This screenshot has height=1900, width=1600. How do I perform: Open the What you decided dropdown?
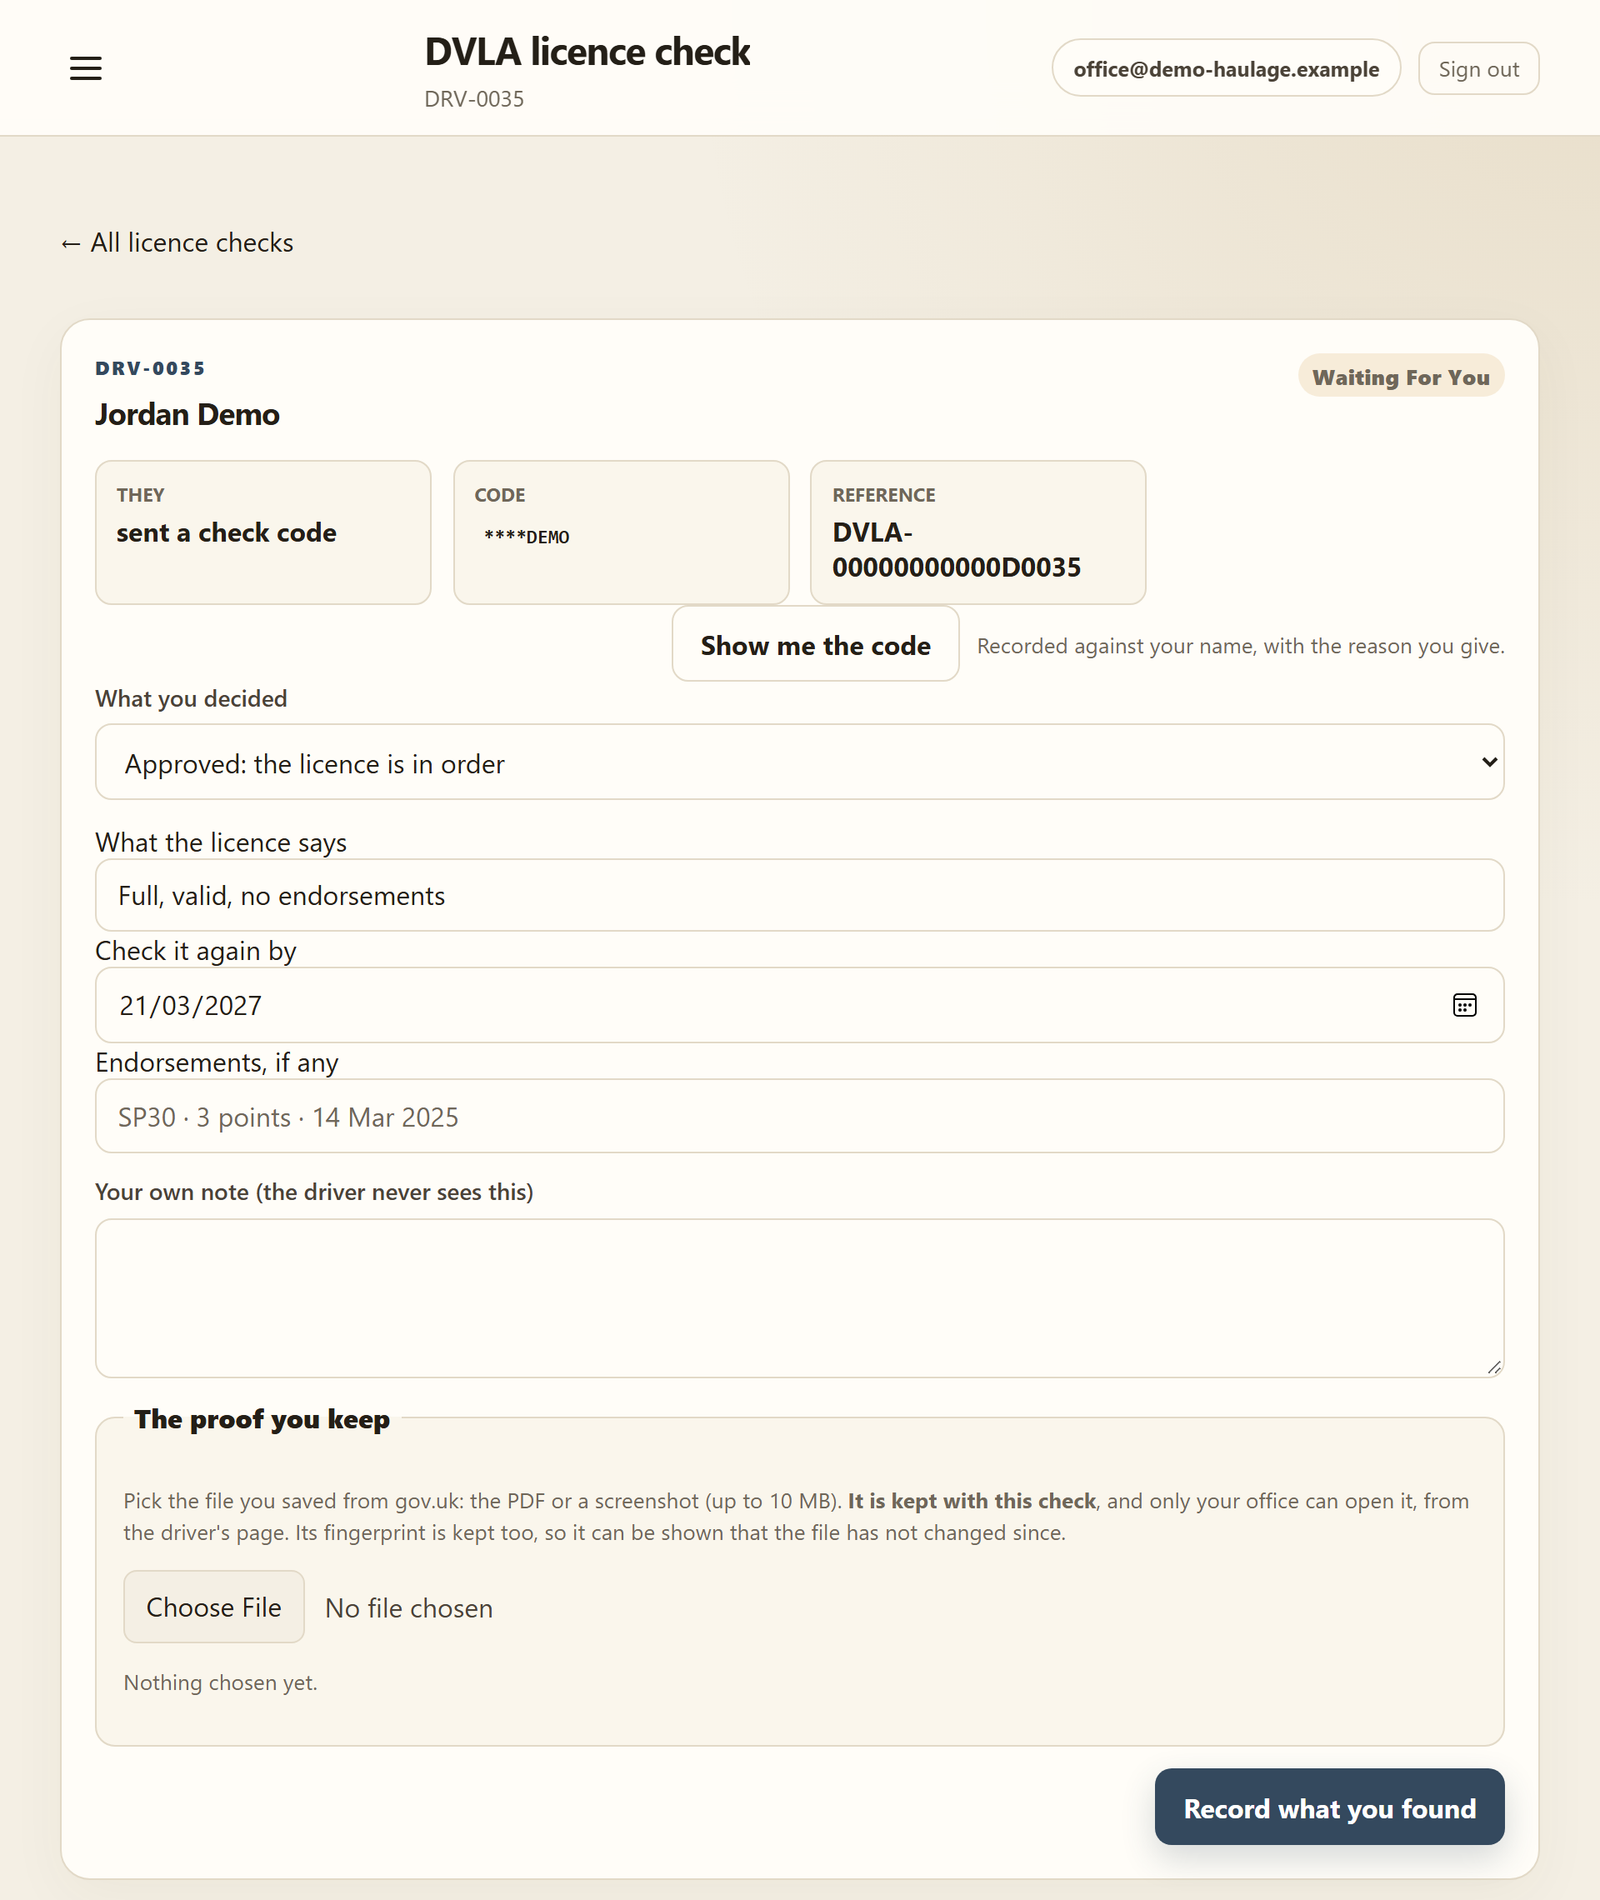799,762
